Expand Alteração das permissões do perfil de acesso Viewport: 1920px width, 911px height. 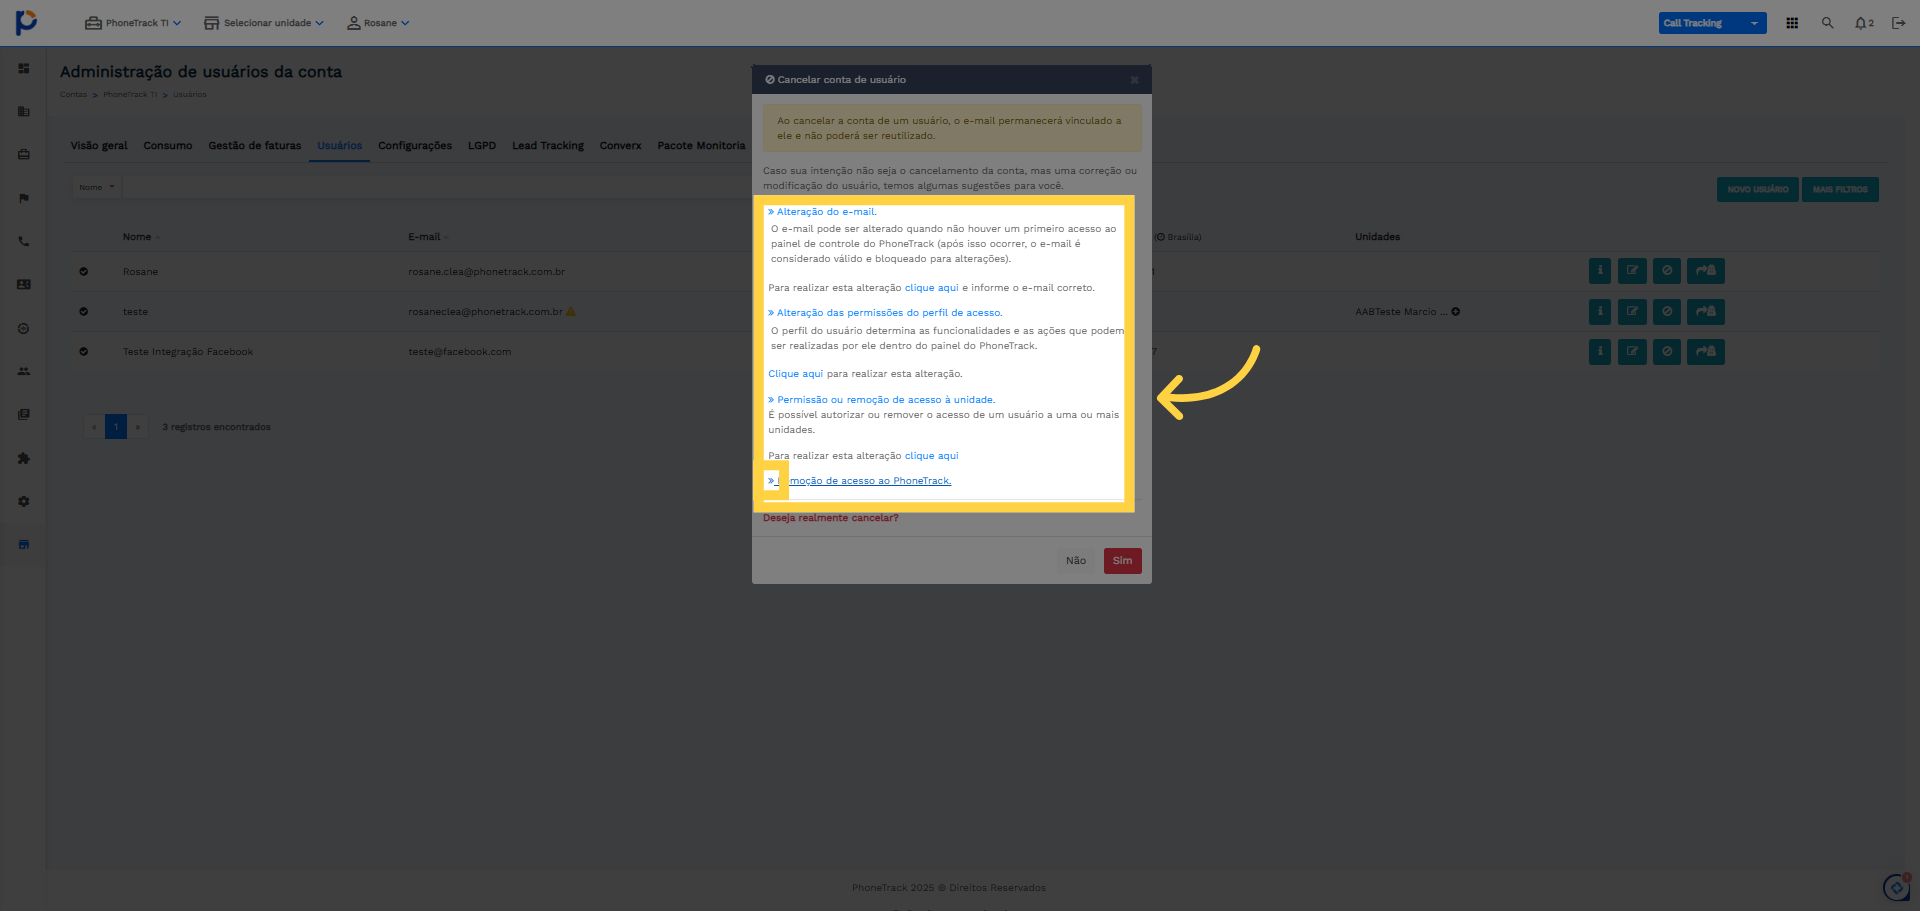(885, 313)
